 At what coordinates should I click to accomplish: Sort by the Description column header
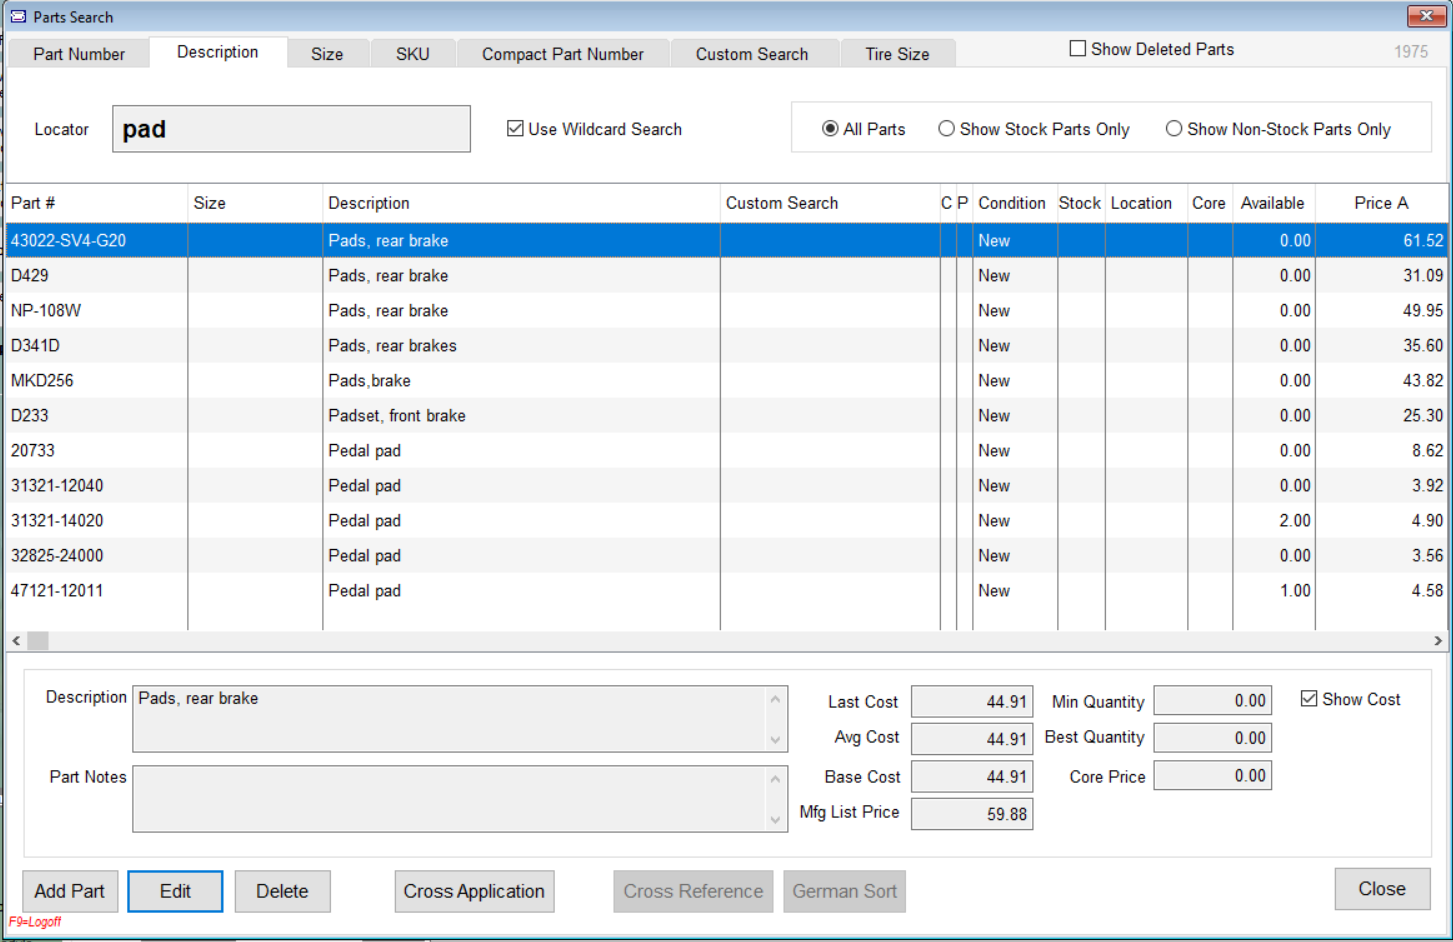(521, 203)
